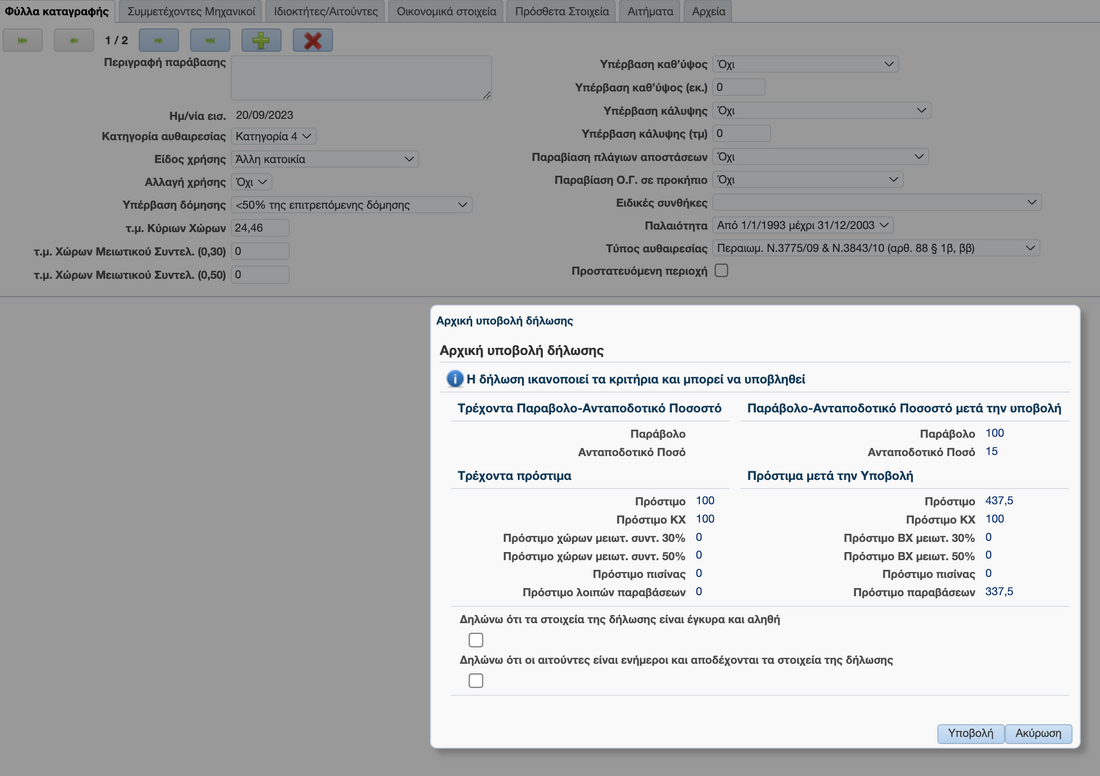
Task: Click the blue info icon in dialog
Action: click(454, 380)
